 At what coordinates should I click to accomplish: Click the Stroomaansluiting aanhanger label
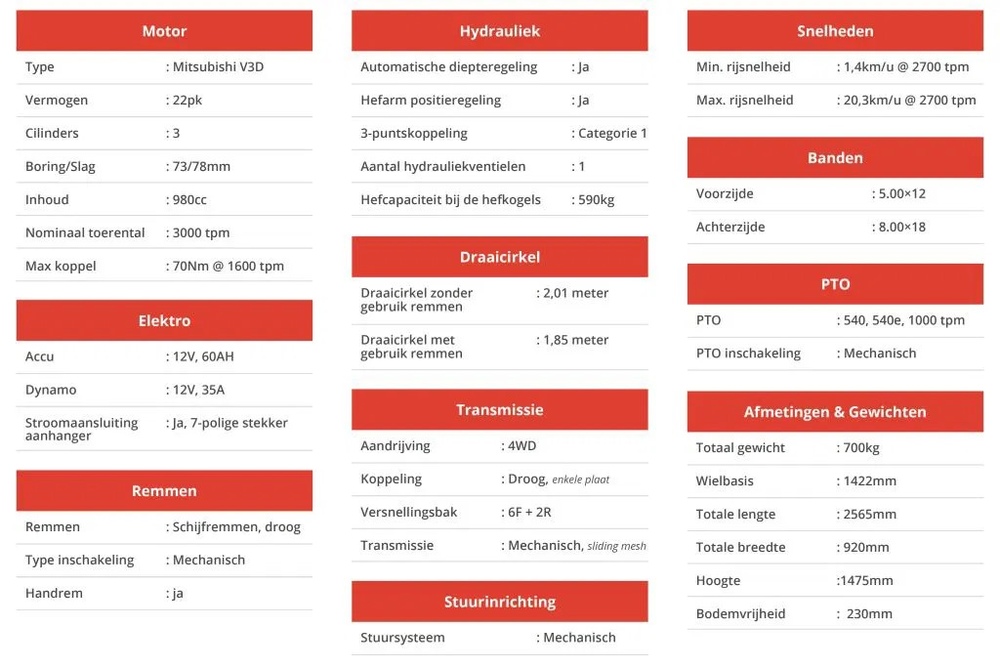82,429
